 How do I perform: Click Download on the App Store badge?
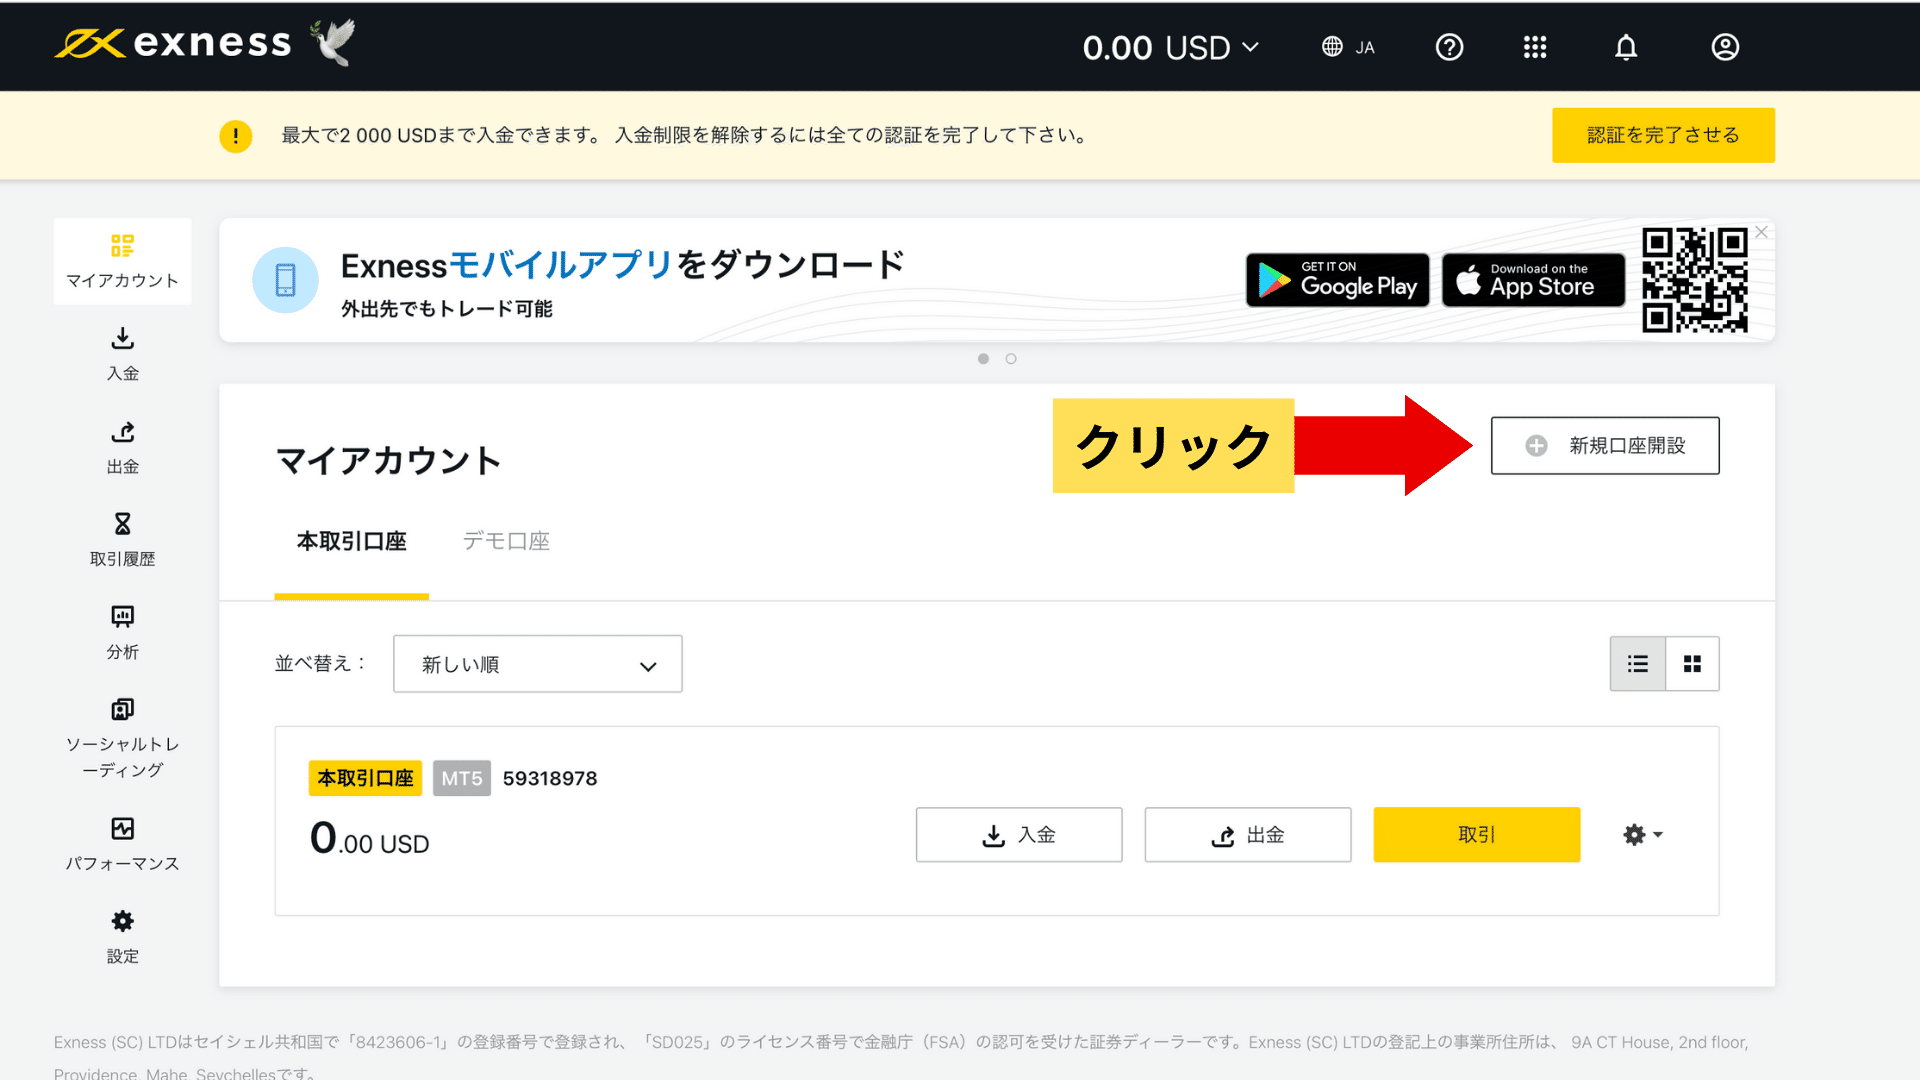click(x=1533, y=280)
